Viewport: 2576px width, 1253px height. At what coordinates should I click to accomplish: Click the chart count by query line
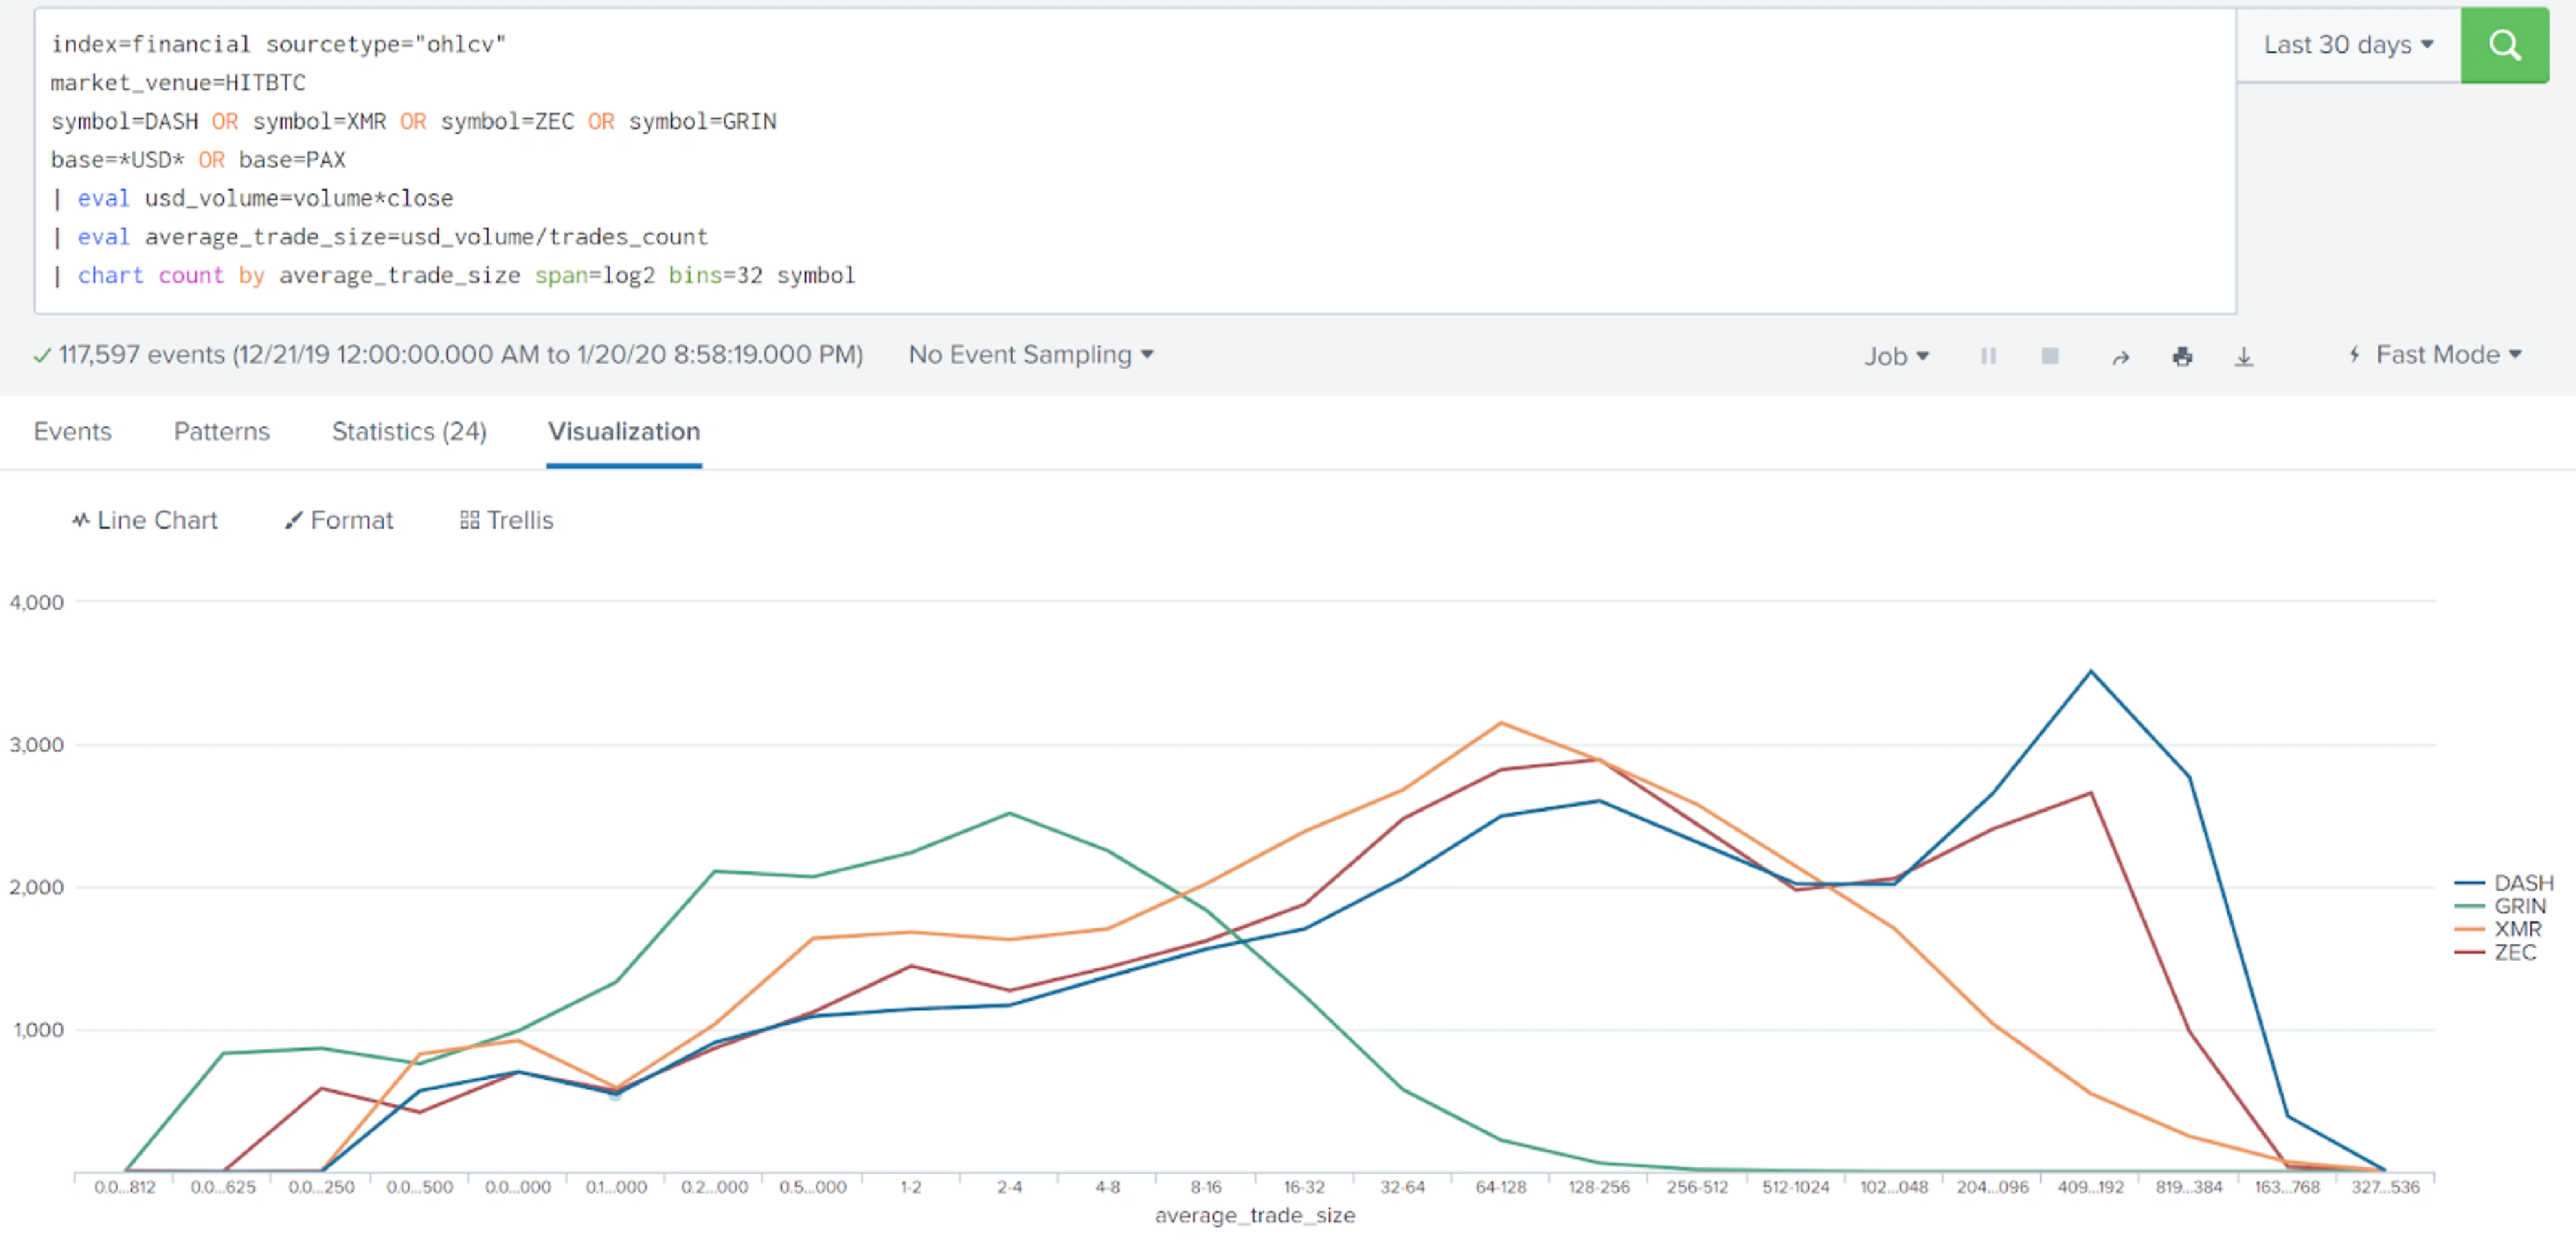pos(453,275)
